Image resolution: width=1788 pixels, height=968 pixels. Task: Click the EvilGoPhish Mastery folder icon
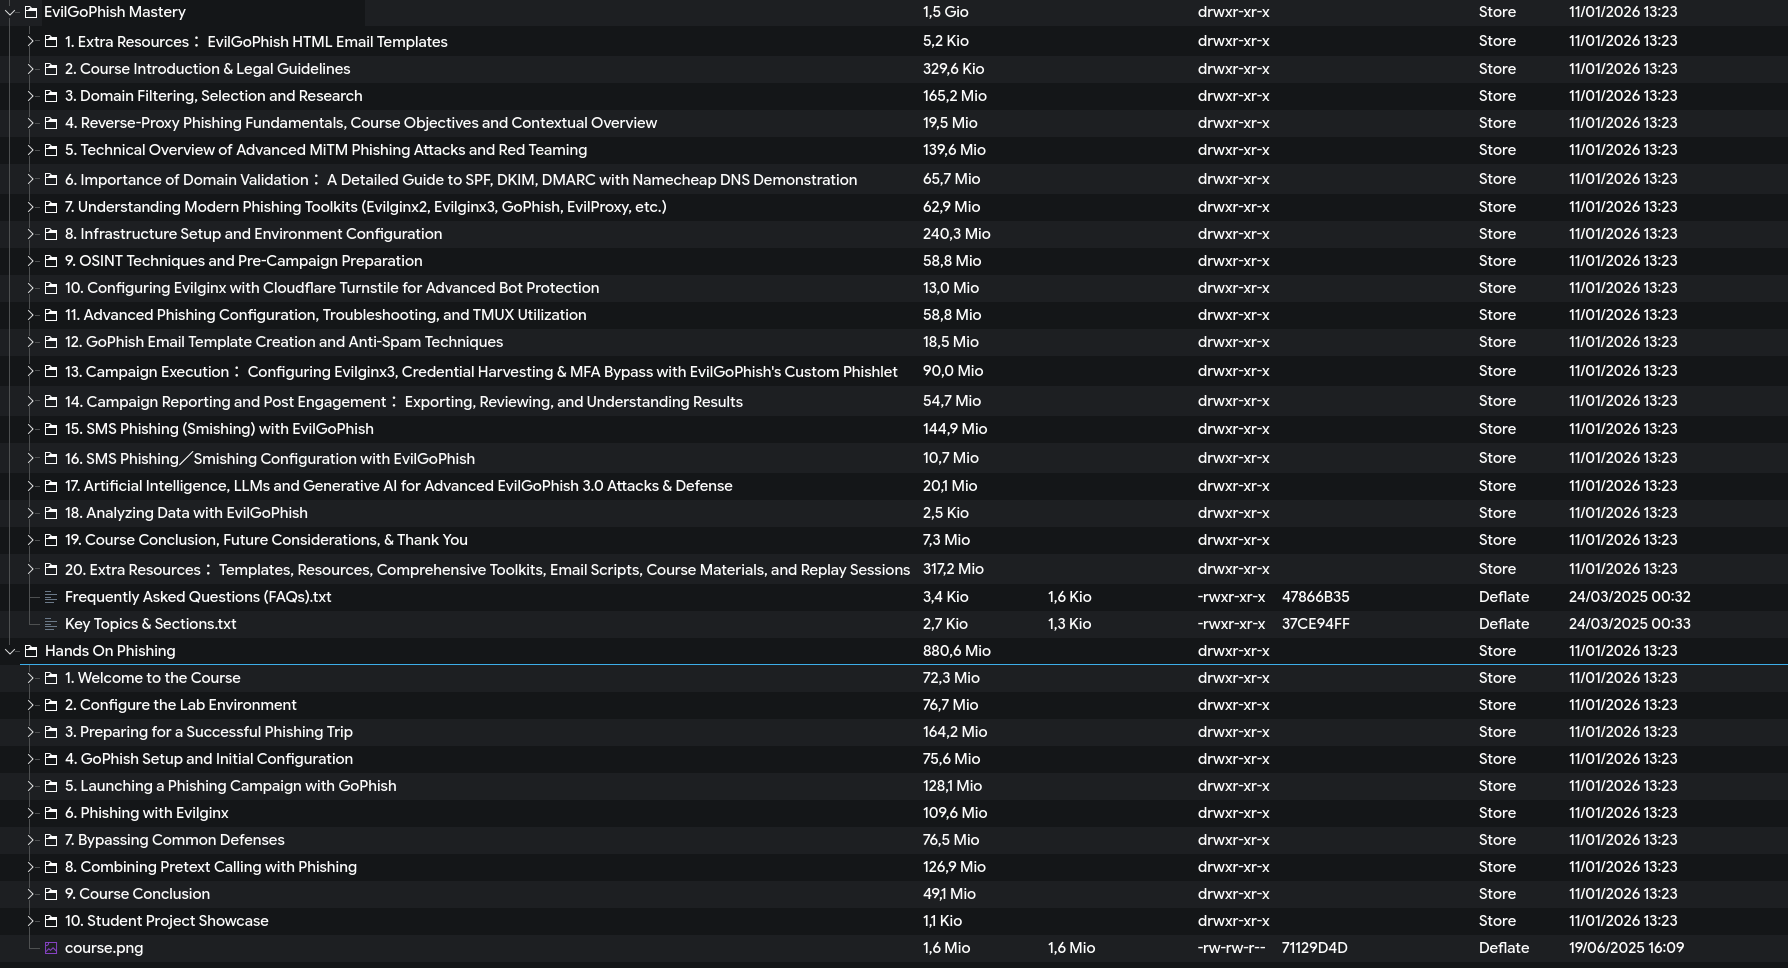click(31, 13)
